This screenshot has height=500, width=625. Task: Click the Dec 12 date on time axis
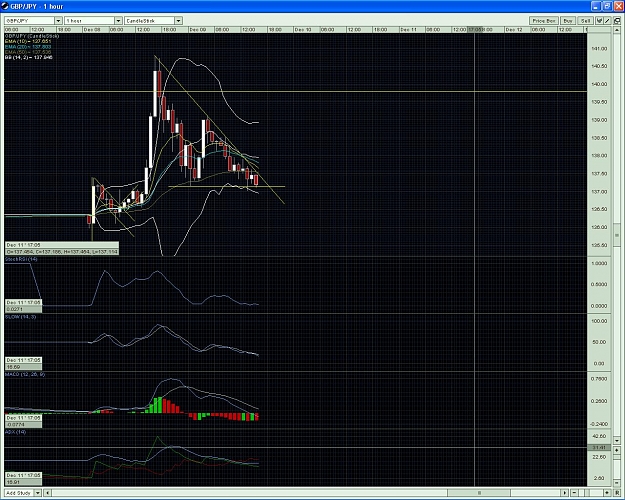pyautogui.click(x=514, y=30)
